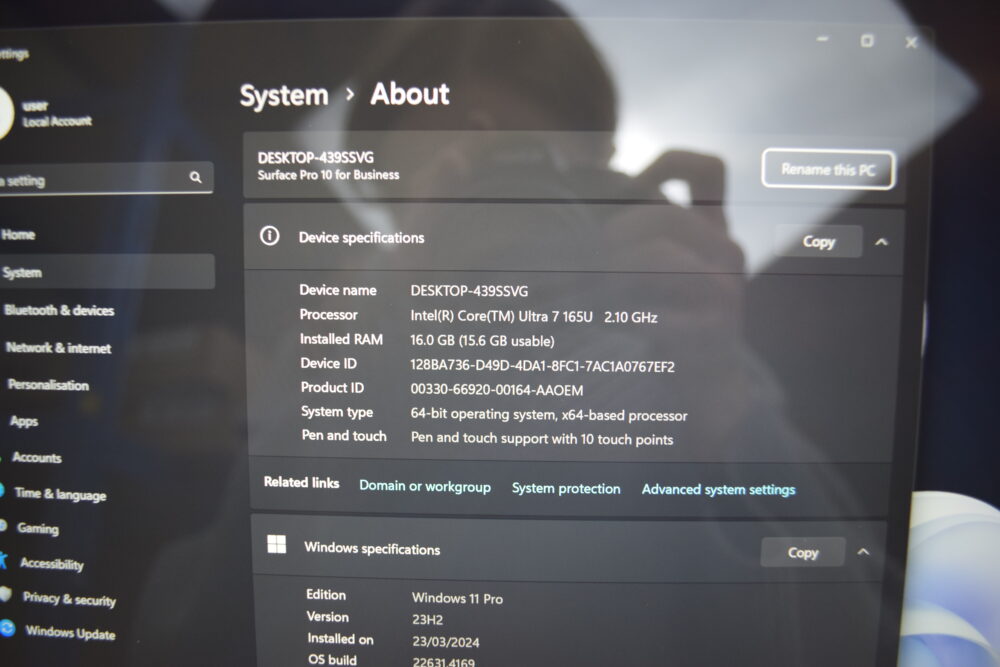Open System protection link
This screenshot has height=667, width=1000.
pos(566,488)
